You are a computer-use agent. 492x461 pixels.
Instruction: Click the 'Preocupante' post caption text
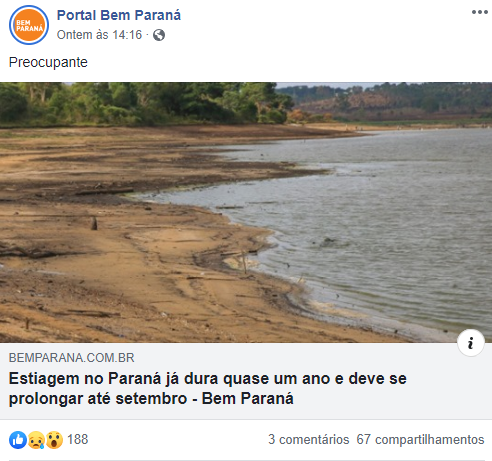point(48,62)
